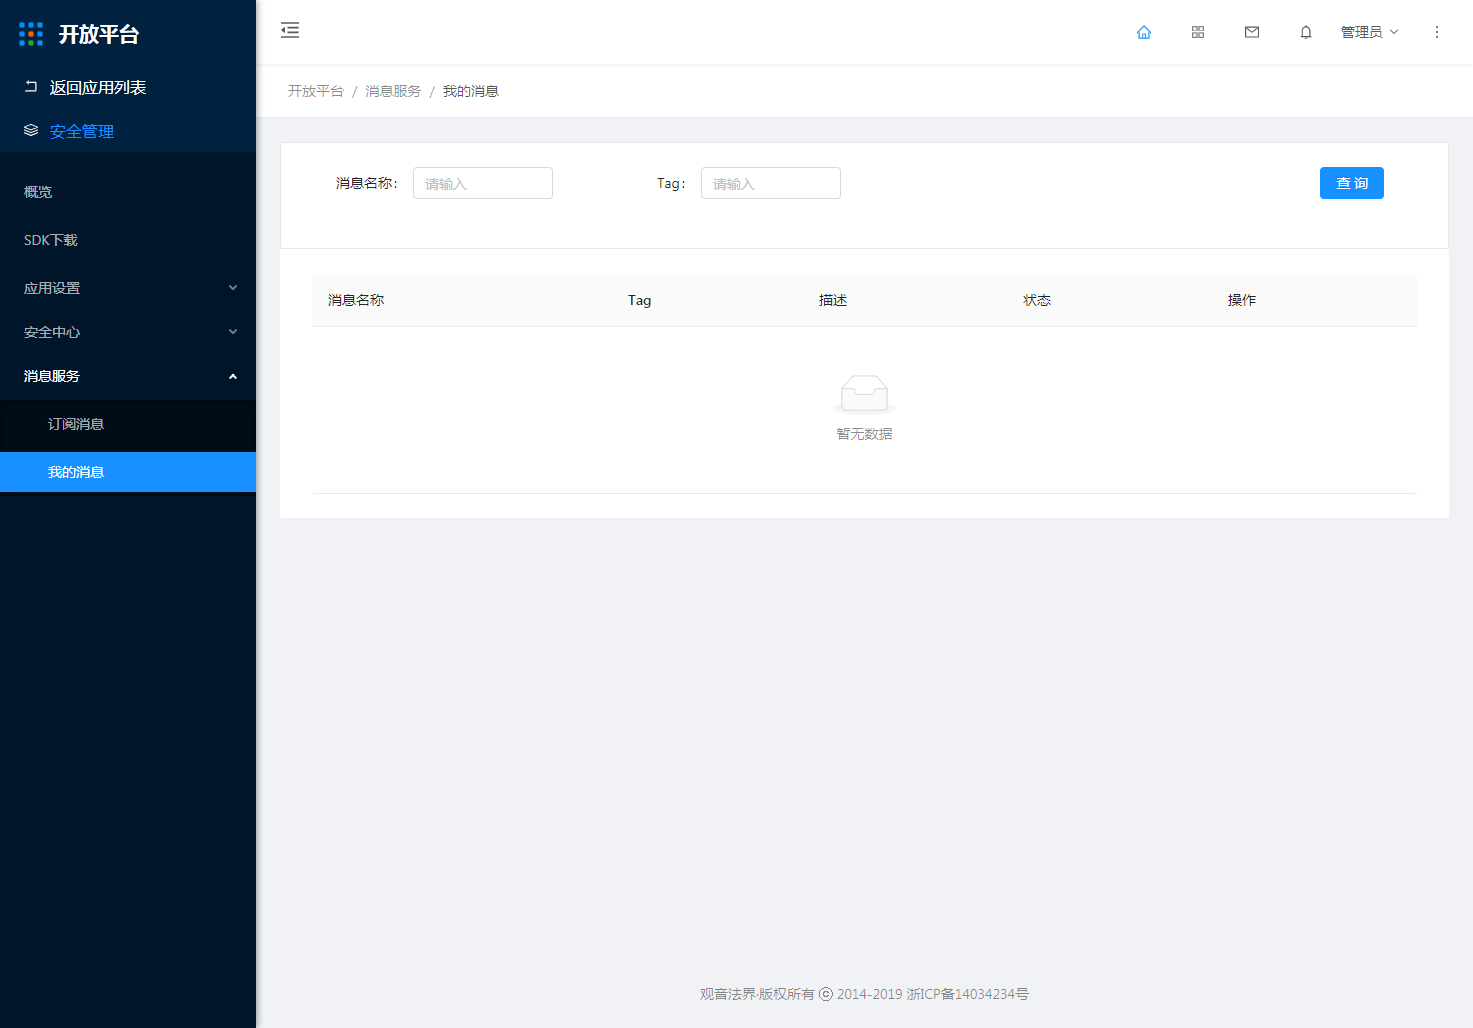This screenshot has height=1028, width=1473.
Task: Open the mail envelope icon
Action: 1252,32
